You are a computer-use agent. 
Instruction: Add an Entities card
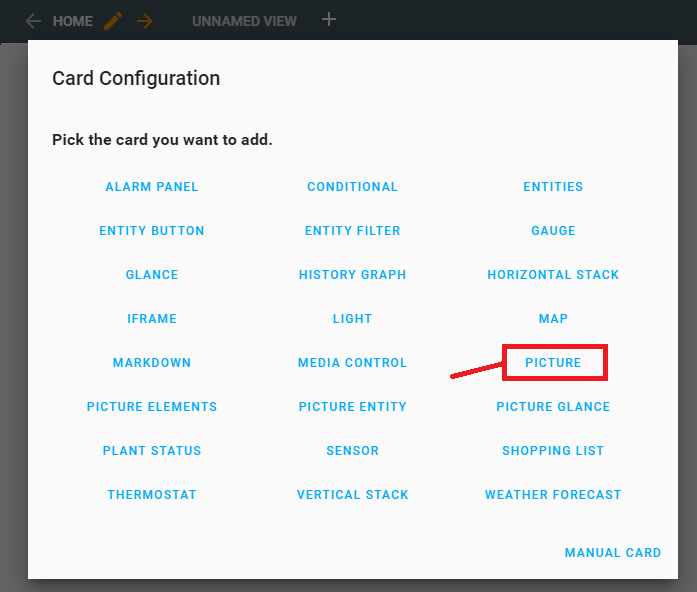pyautogui.click(x=553, y=187)
